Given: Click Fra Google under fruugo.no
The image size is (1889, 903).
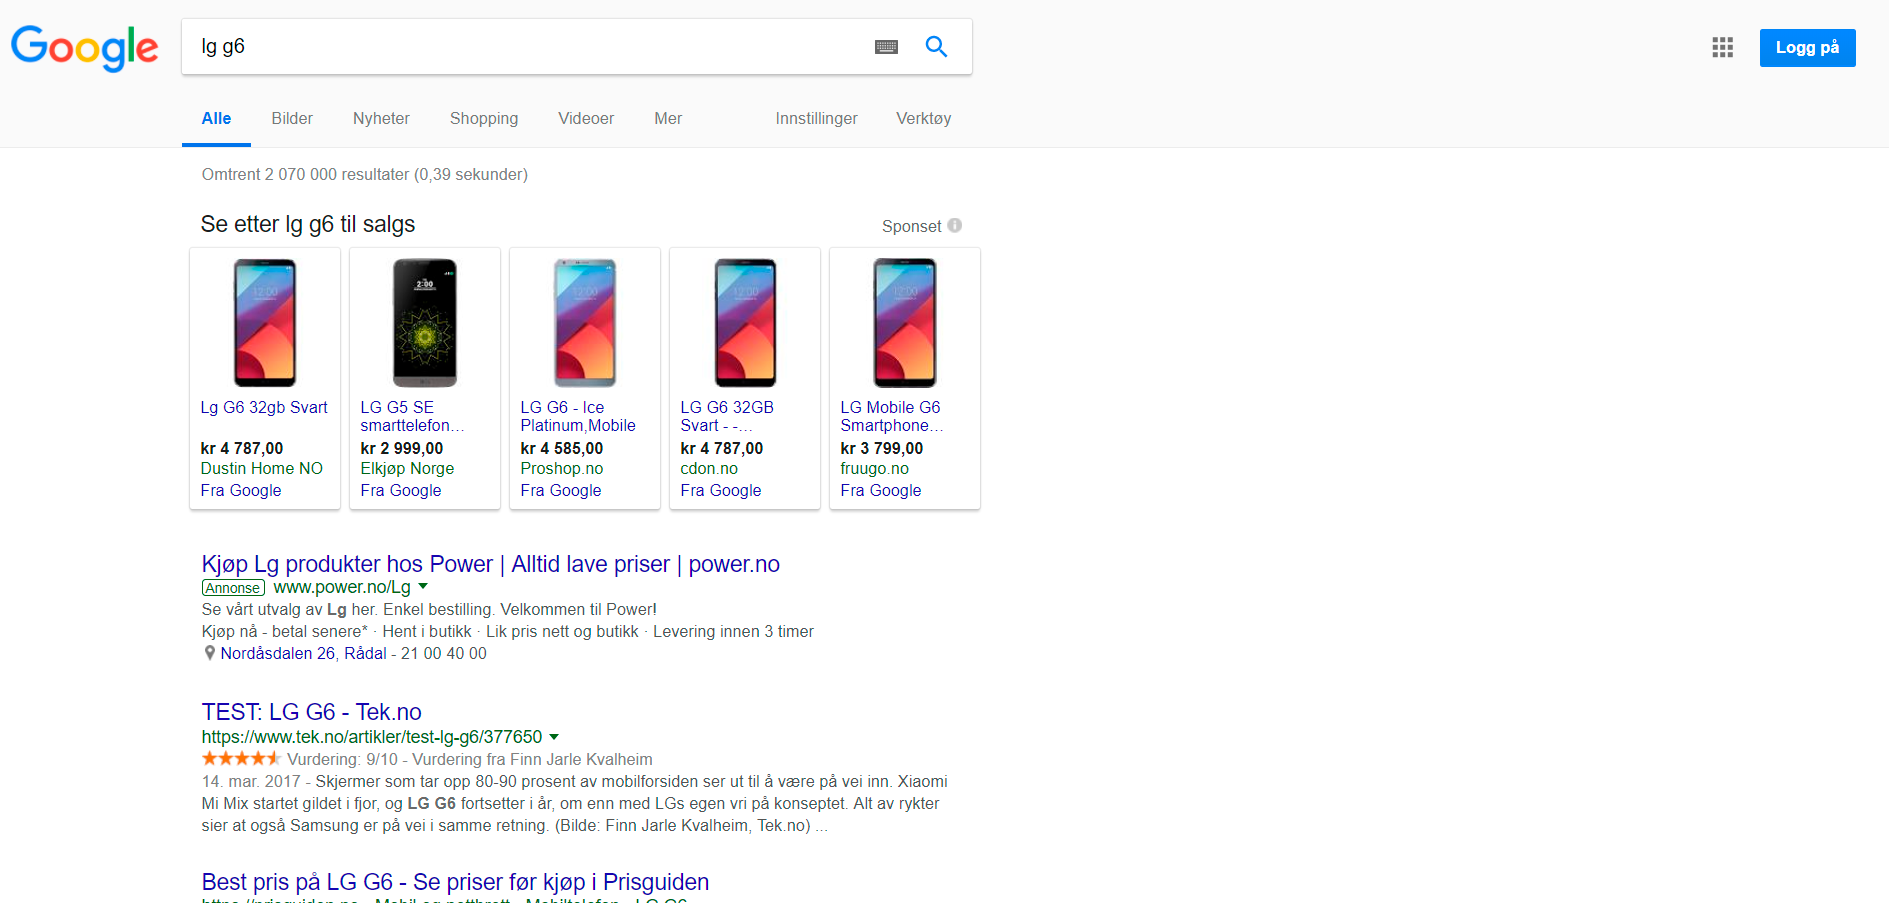Looking at the screenshot, I should [881, 490].
